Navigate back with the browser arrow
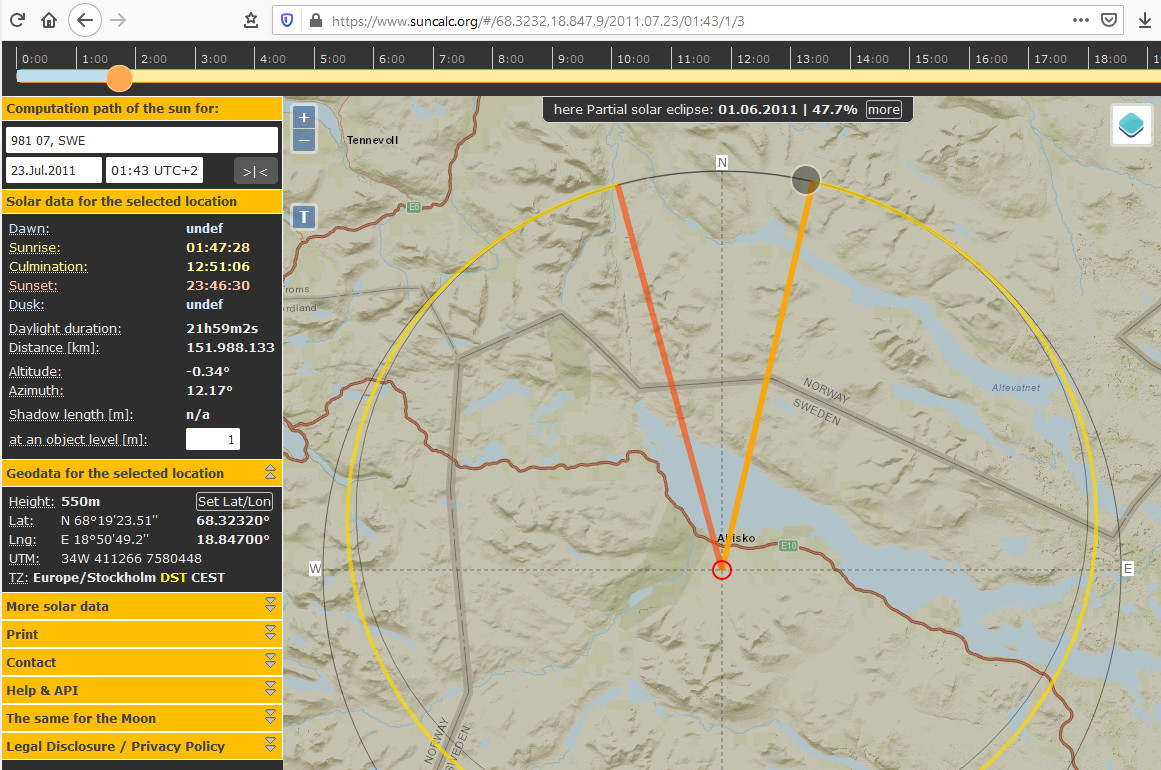Viewport: 1161px width, 770px height. tap(84, 20)
